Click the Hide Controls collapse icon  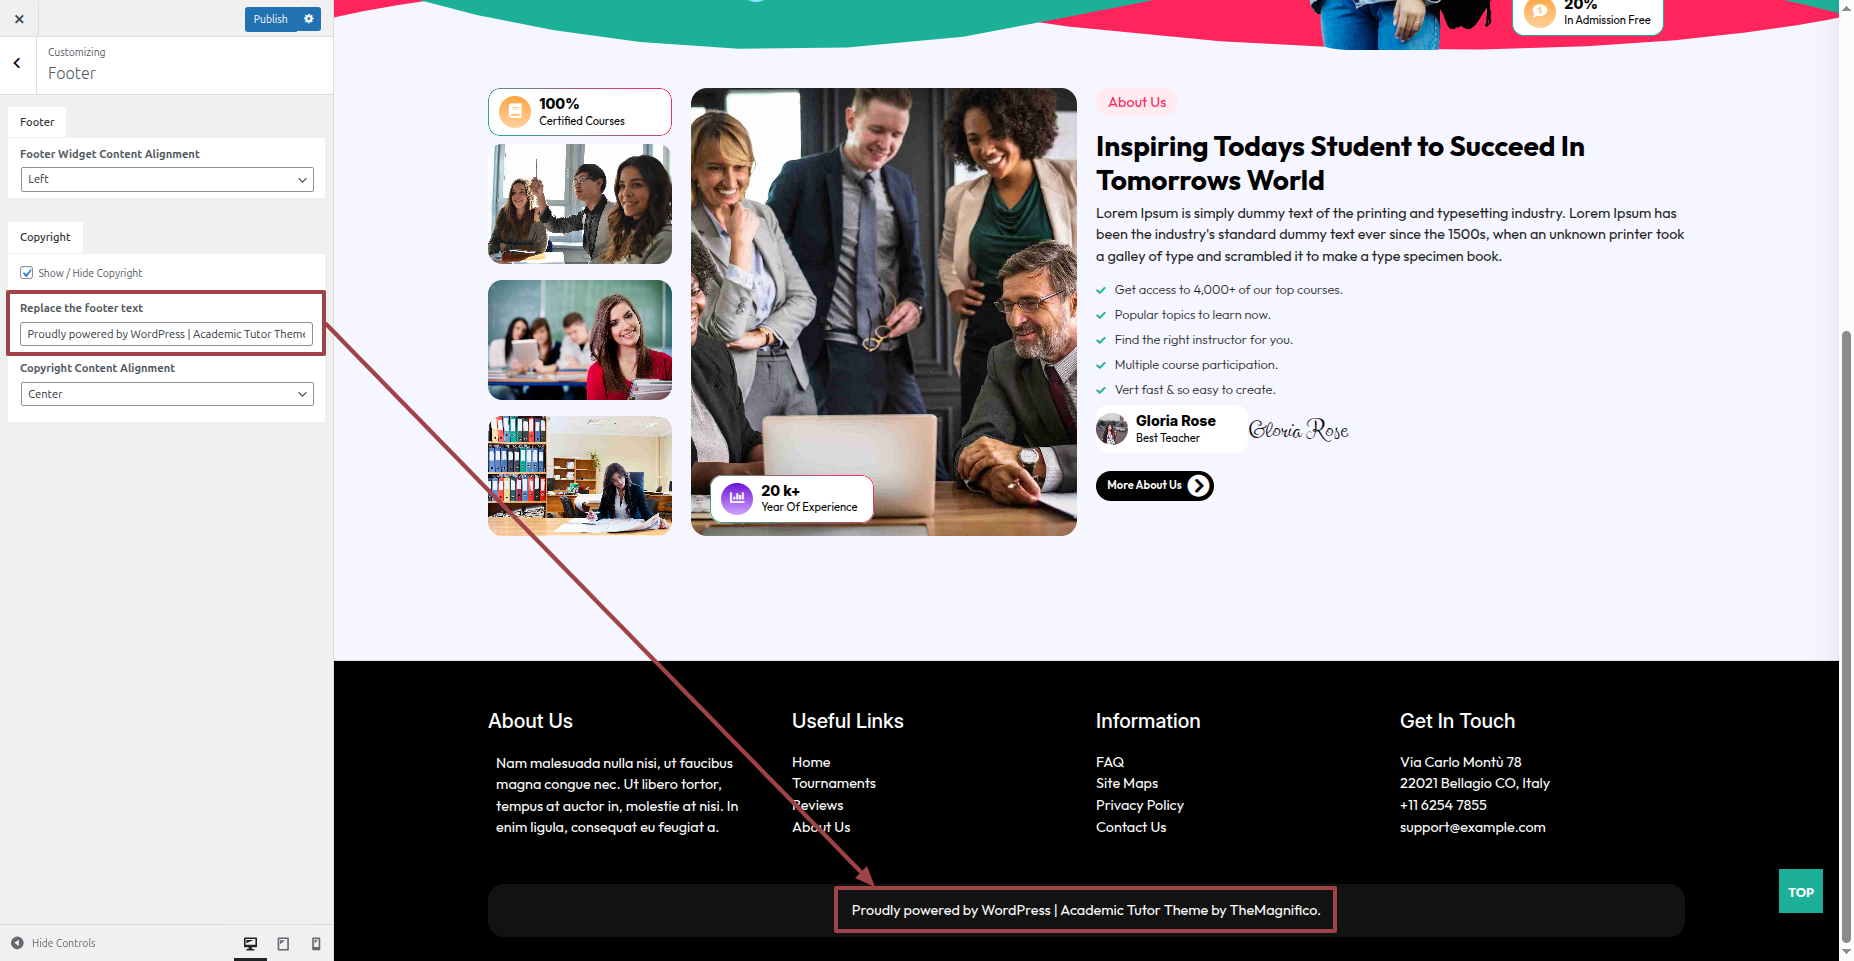tap(17, 943)
